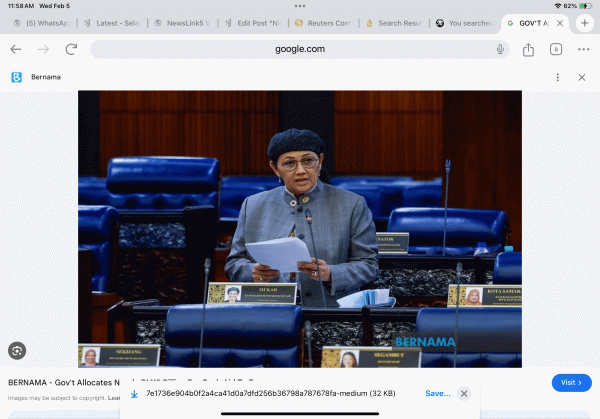Switch to the WhatsApp tab
Image resolution: width=600 pixels, height=419 pixels.
click(x=40, y=22)
